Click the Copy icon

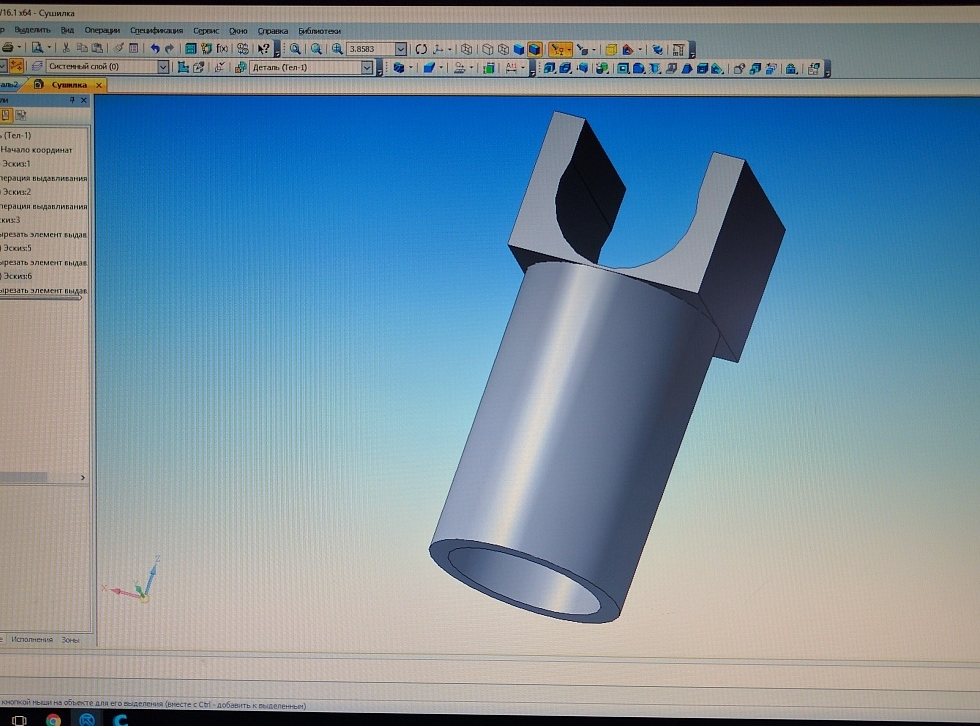(x=81, y=48)
